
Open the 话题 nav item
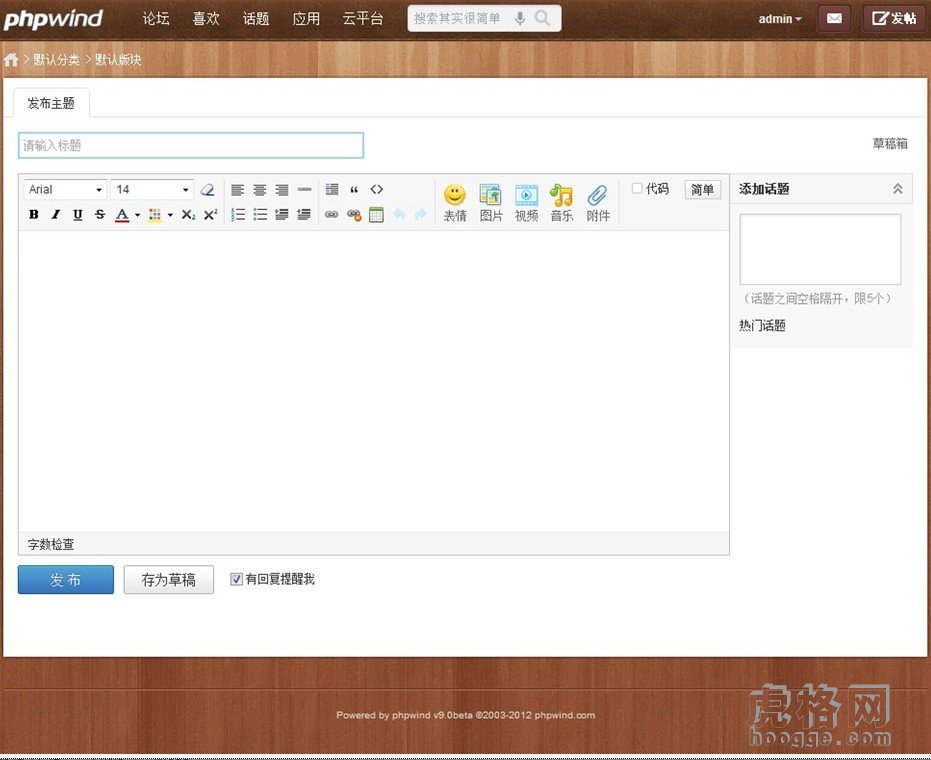(x=256, y=18)
